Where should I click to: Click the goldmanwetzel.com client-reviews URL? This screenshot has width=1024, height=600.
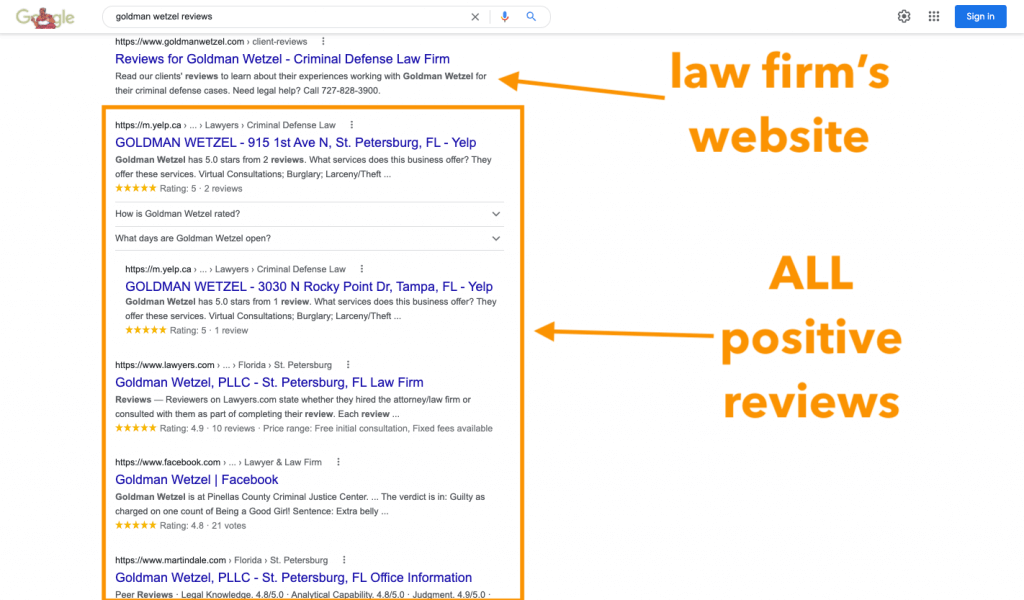pyautogui.click(x=211, y=41)
